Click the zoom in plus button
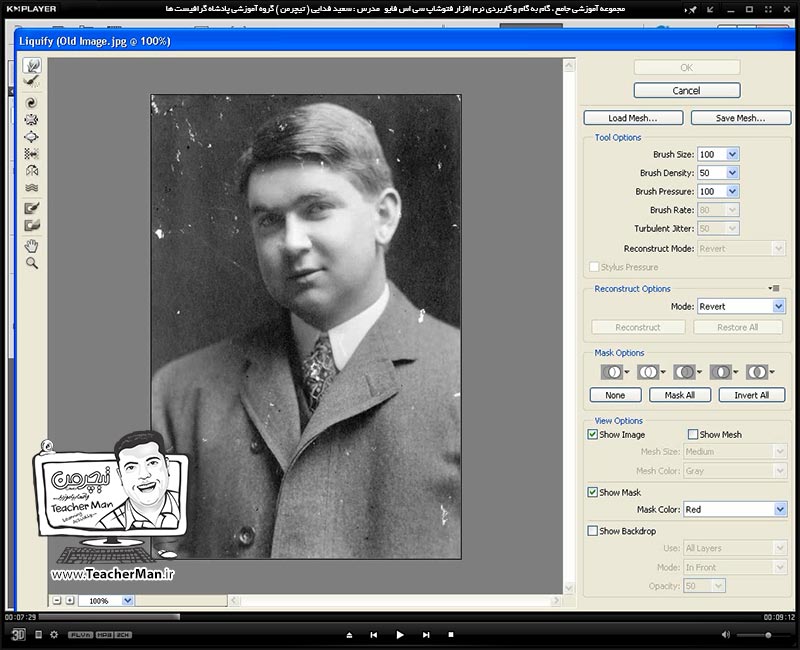The image size is (800, 650). (70, 601)
